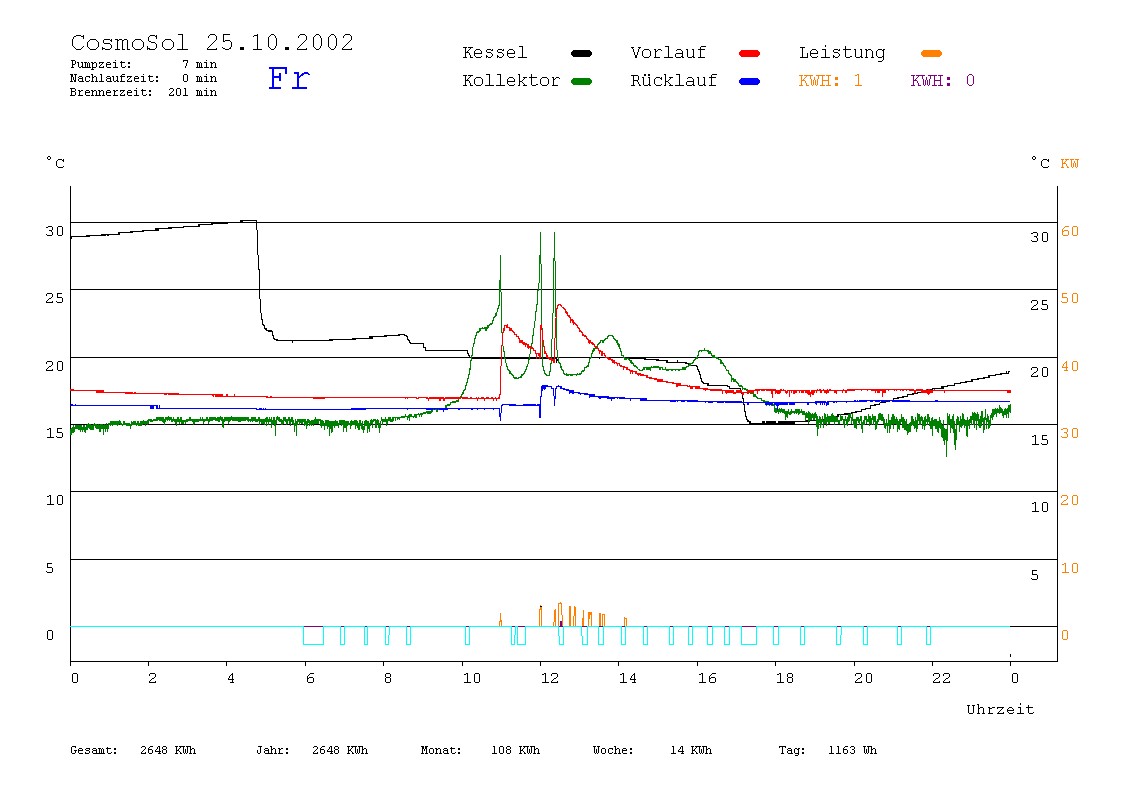Click the x-axis label '18'
Viewport: 1148px width, 812px height.
[785, 678]
